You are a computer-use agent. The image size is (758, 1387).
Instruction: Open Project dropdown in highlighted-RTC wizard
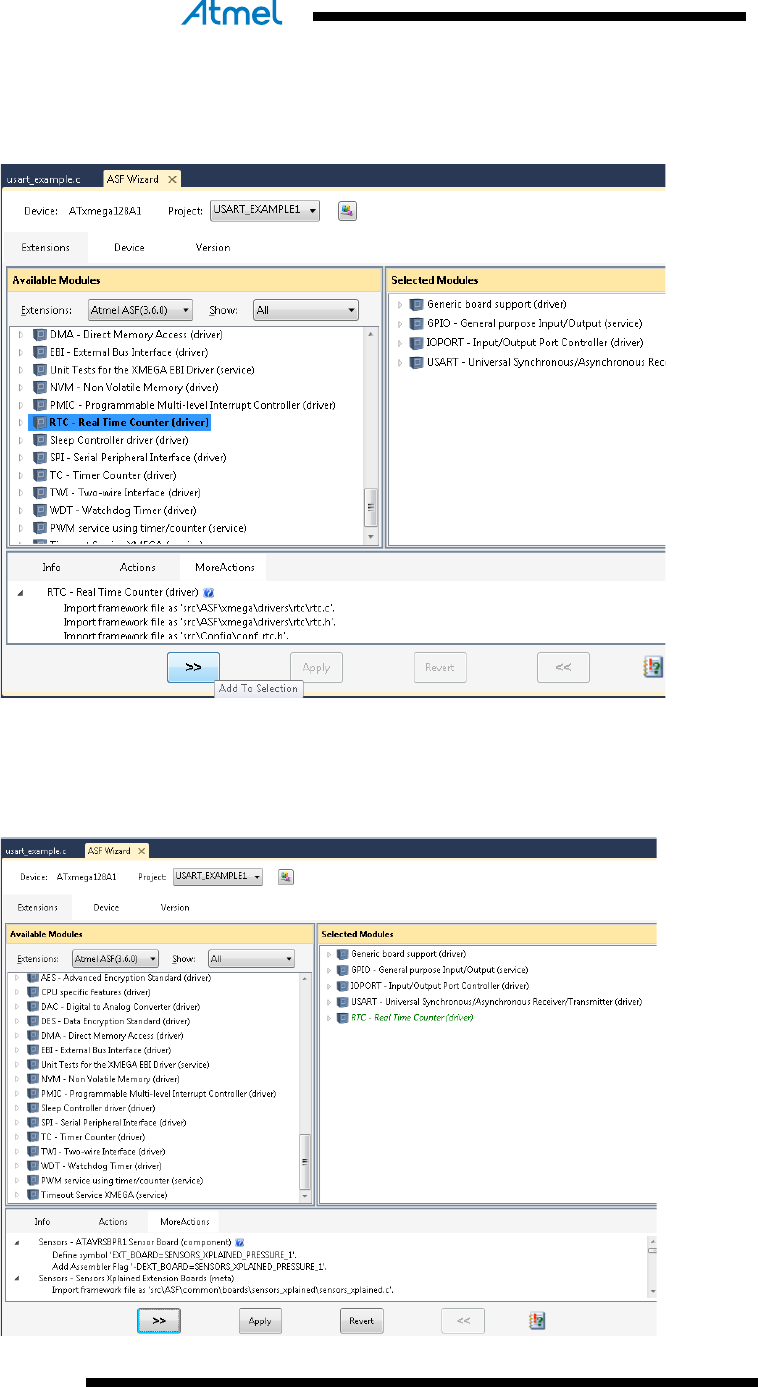click(x=266, y=211)
